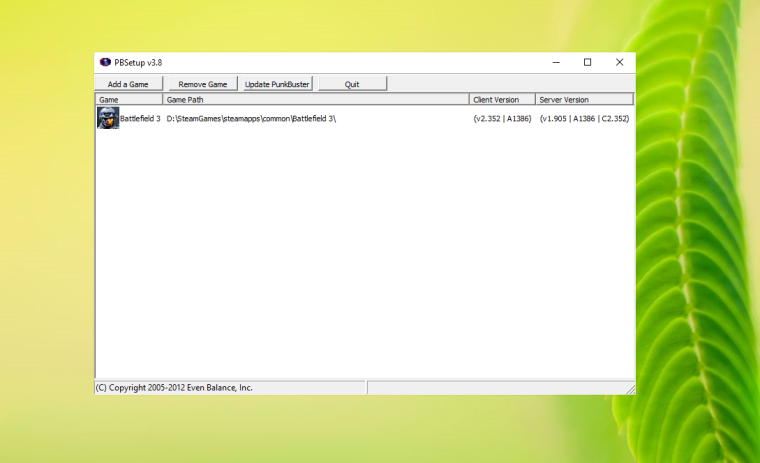This screenshot has width=760, height=463.
Task: Click the Client Version column header
Action: 503,99
